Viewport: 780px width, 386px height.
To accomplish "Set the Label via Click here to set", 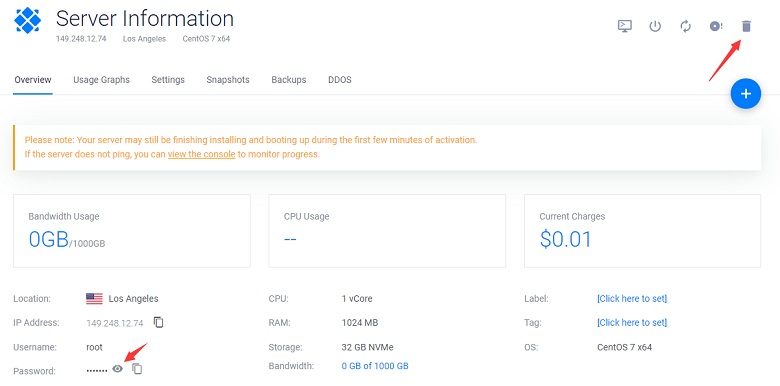I will point(632,298).
